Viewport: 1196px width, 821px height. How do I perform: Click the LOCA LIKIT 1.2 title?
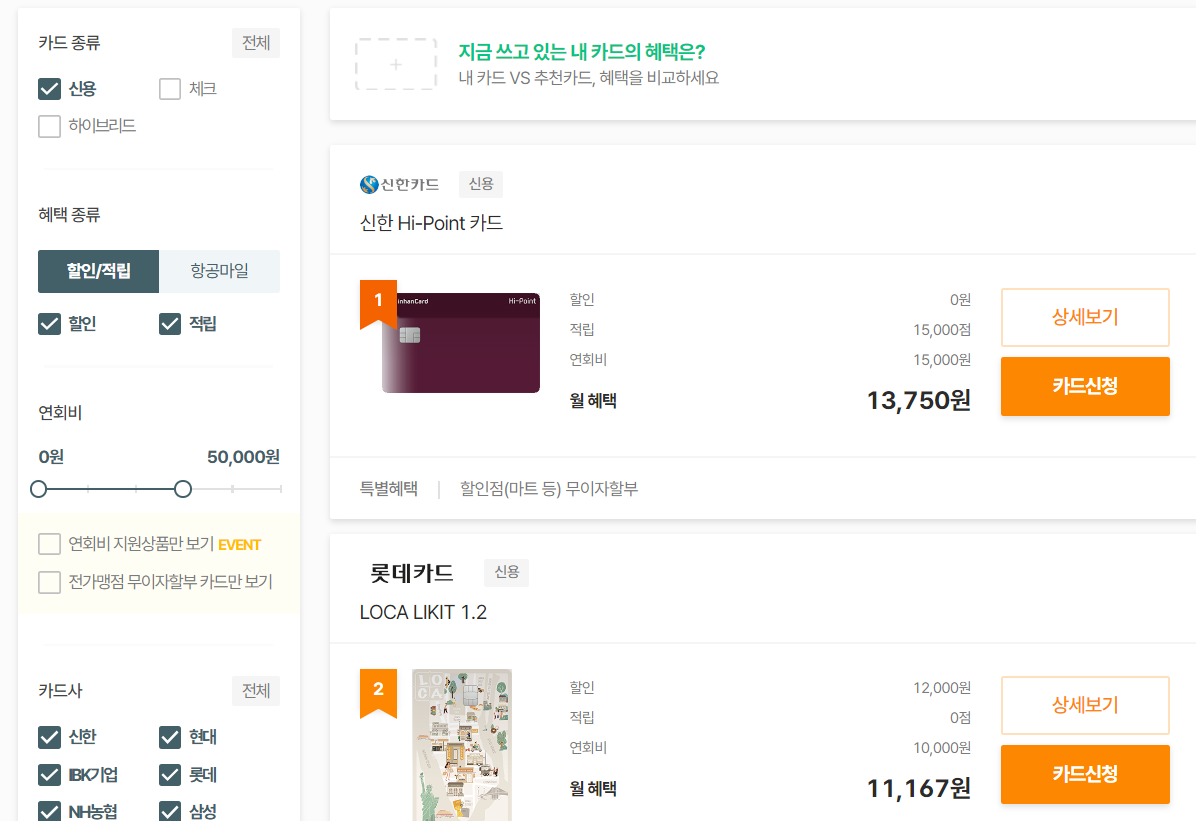coord(423,613)
